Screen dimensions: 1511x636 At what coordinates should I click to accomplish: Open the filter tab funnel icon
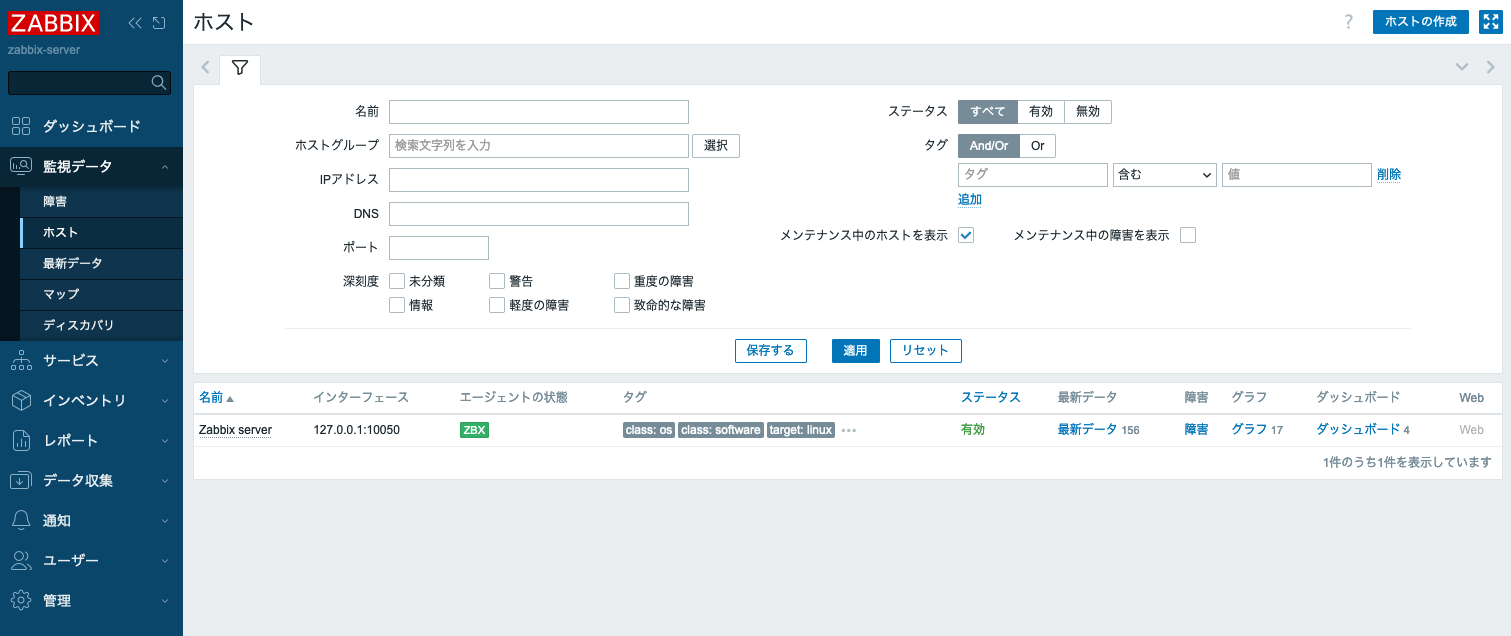tap(239, 68)
